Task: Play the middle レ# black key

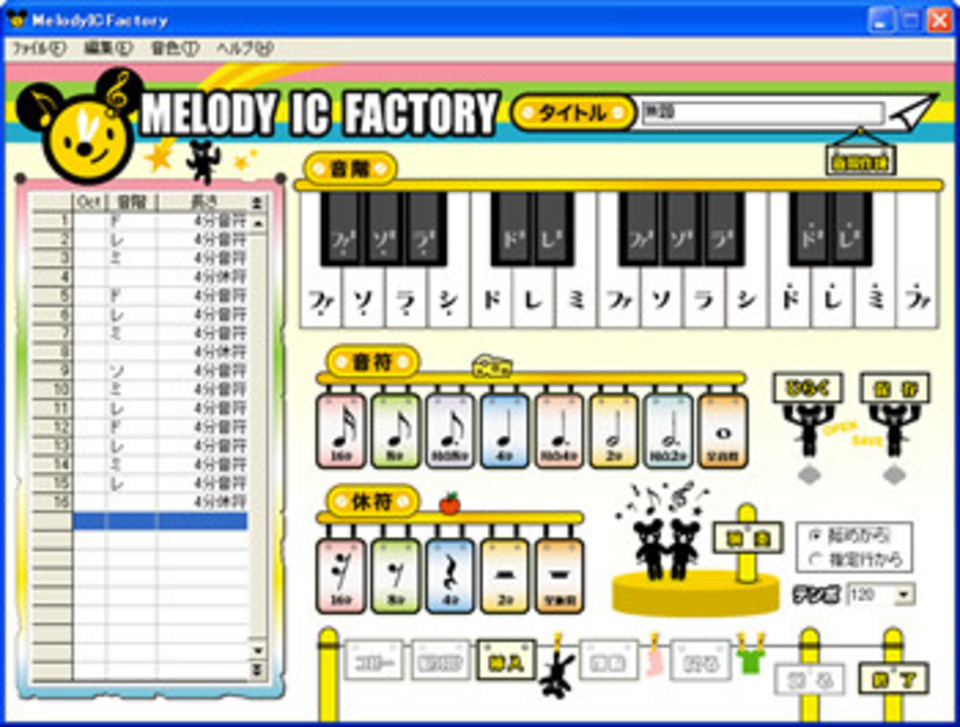Action: click(x=553, y=228)
